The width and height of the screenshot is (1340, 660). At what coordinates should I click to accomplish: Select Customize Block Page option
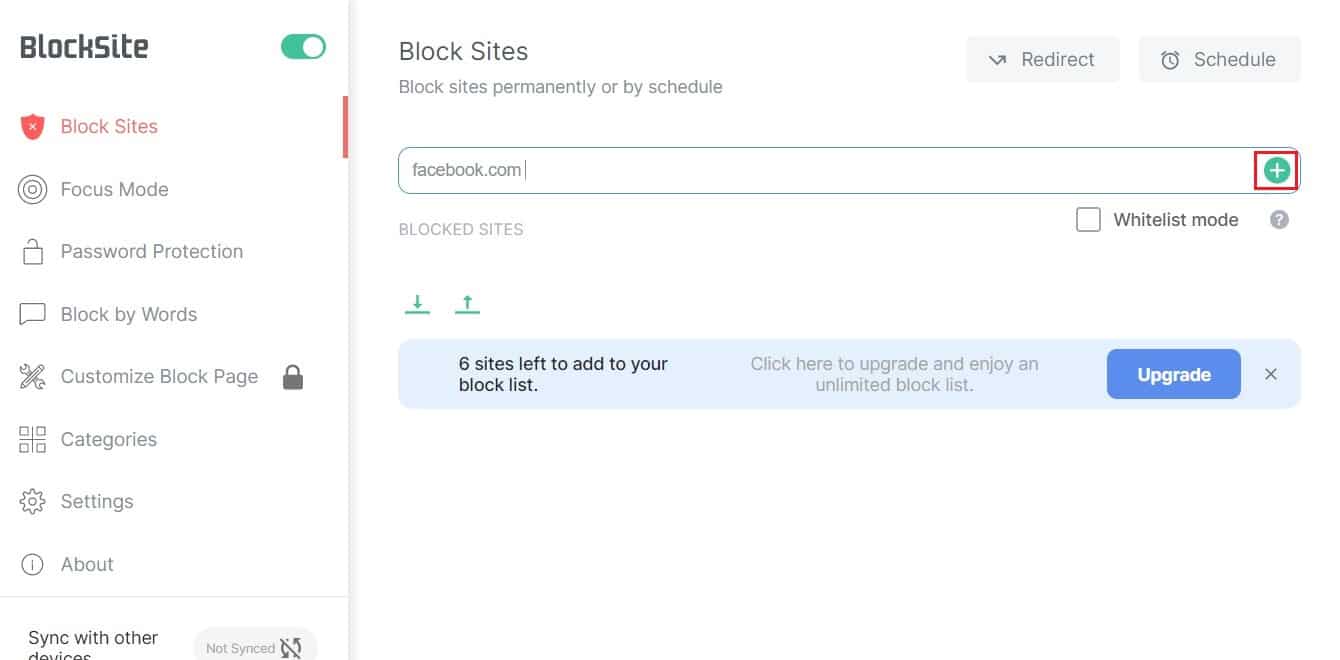159,376
